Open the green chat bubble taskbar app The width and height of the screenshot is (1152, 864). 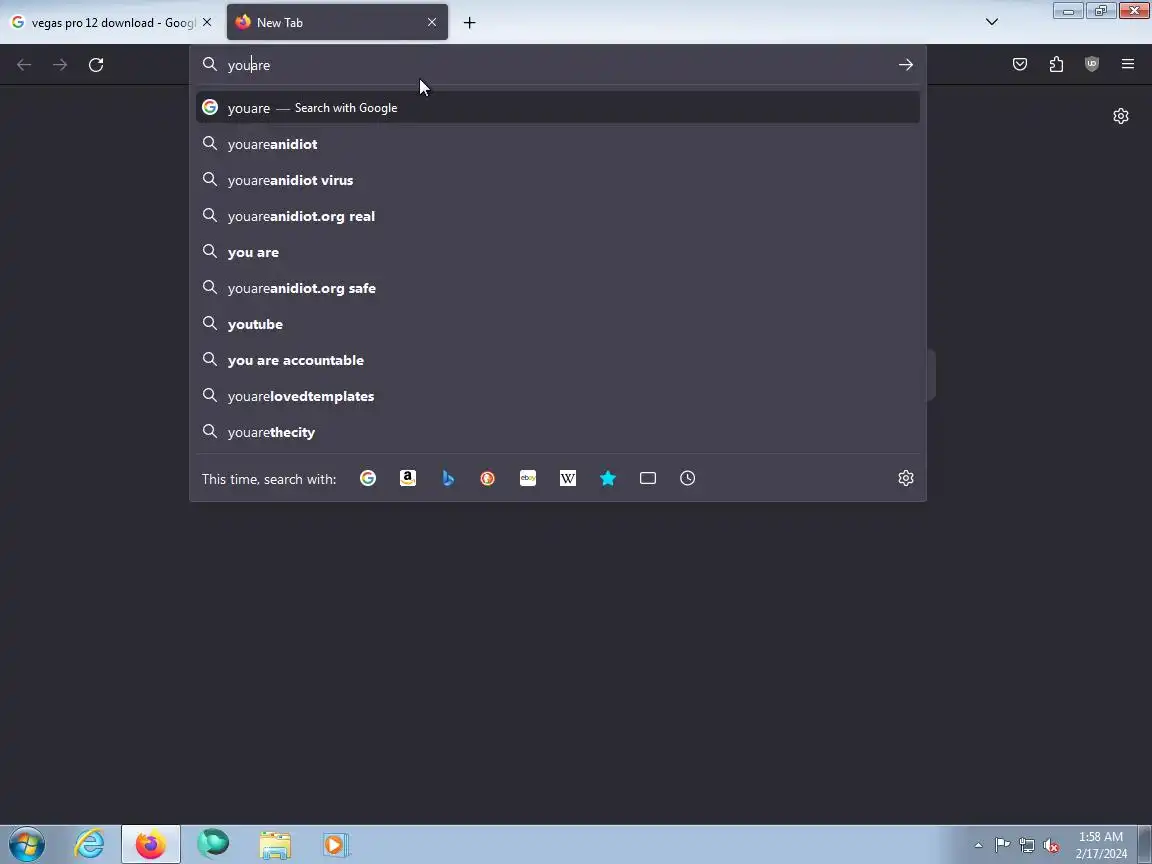pyautogui.click(x=213, y=845)
